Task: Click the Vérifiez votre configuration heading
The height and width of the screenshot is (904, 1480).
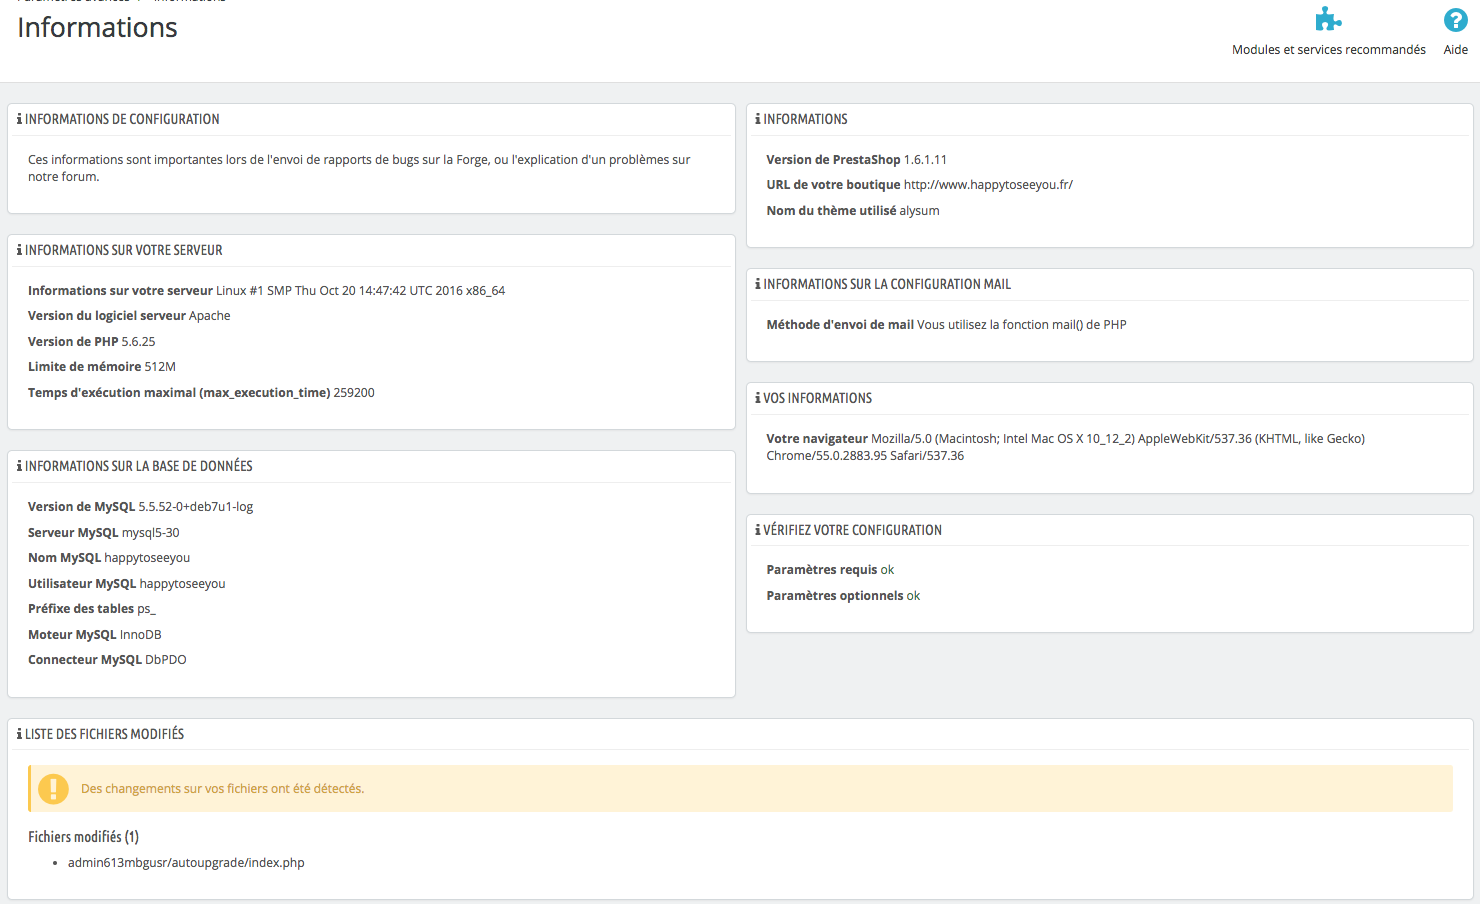Action: coord(853,530)
